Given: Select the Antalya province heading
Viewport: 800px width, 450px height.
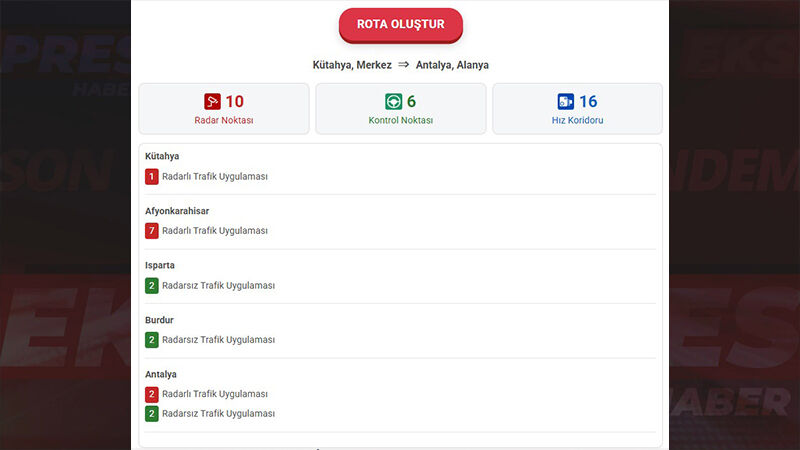Looking at the screenshot, I should [x=161, y=374].
